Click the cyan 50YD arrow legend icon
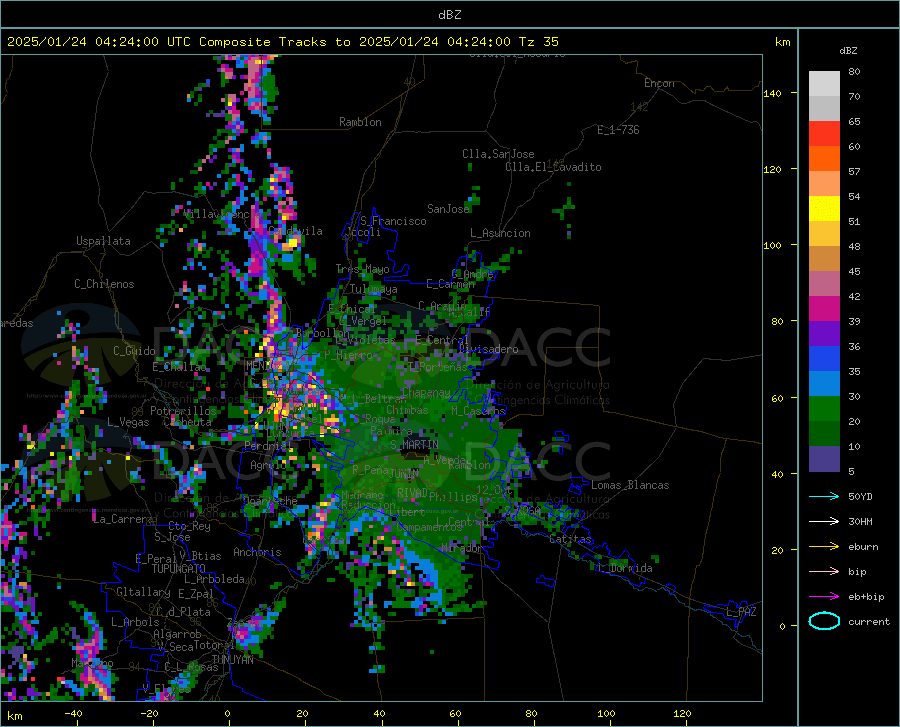The image size is (900, 727). 824,496
